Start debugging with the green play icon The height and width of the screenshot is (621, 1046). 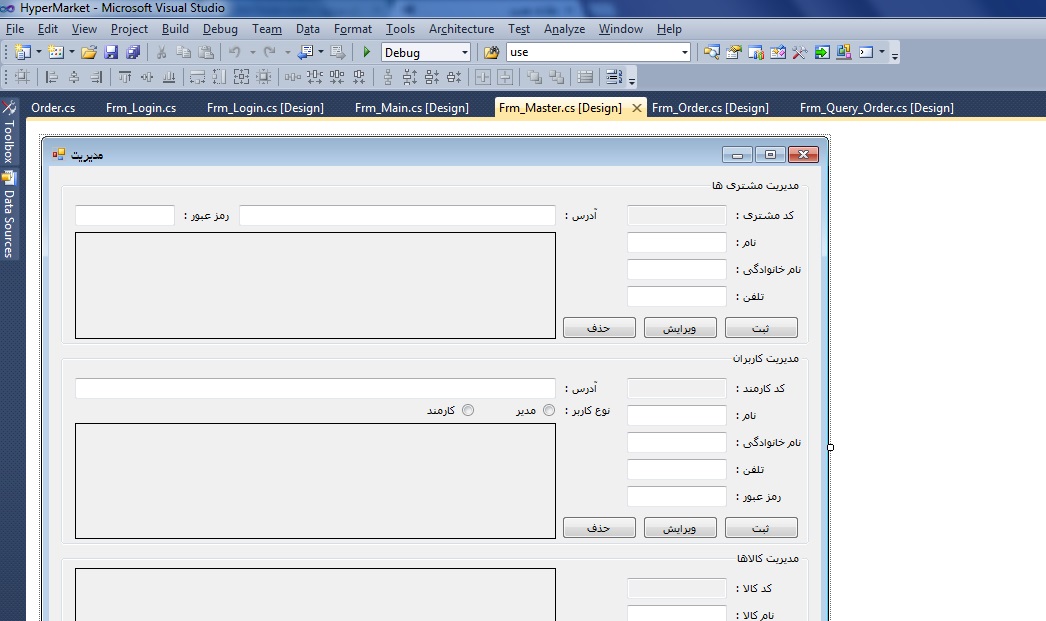tap(367, 52)
